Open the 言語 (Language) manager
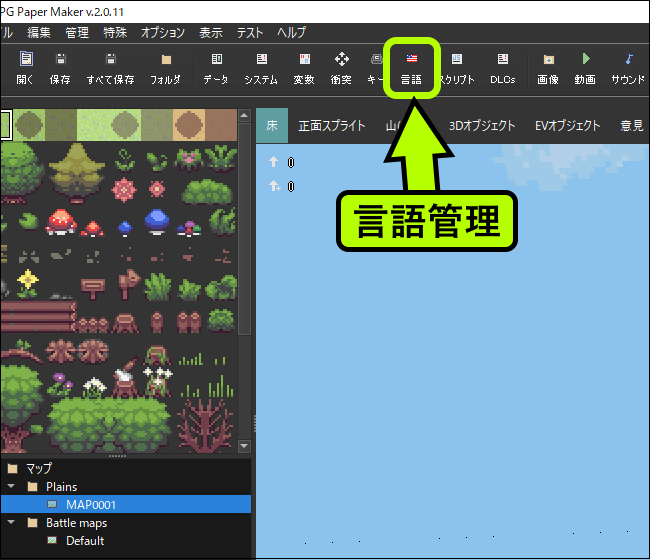 (x=411, y=68)
